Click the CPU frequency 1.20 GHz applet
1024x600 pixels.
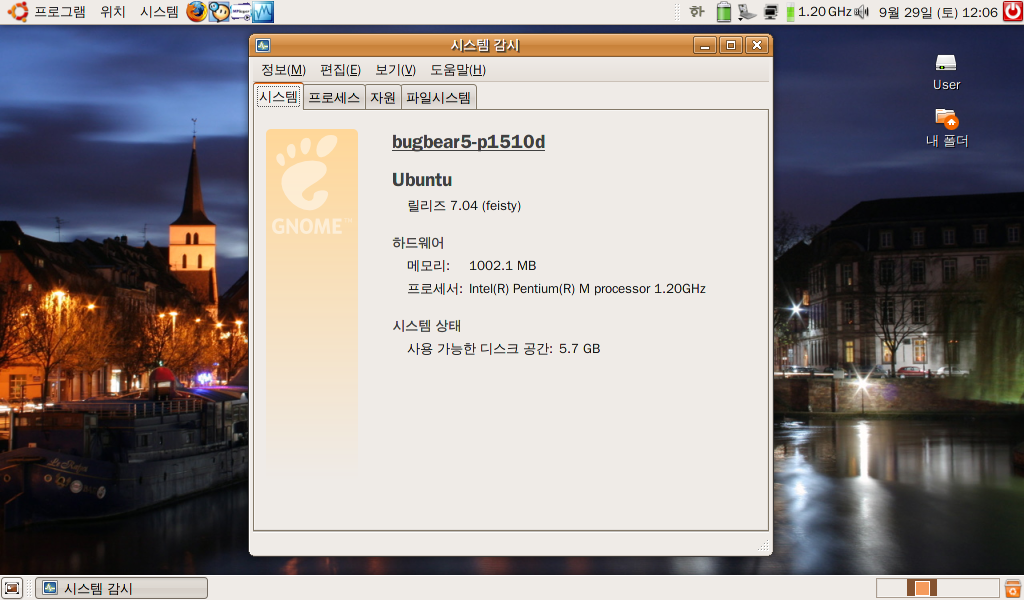tap(819, 12)
